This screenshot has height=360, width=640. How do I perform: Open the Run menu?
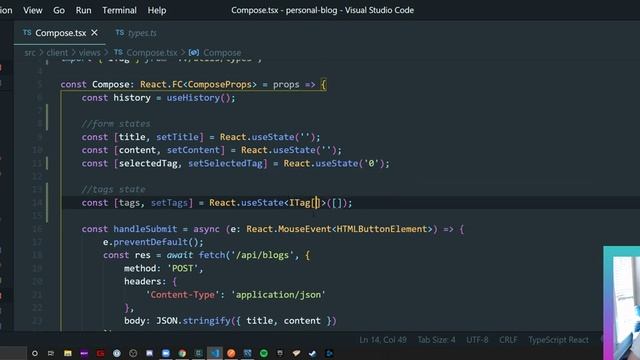point(83,10)
